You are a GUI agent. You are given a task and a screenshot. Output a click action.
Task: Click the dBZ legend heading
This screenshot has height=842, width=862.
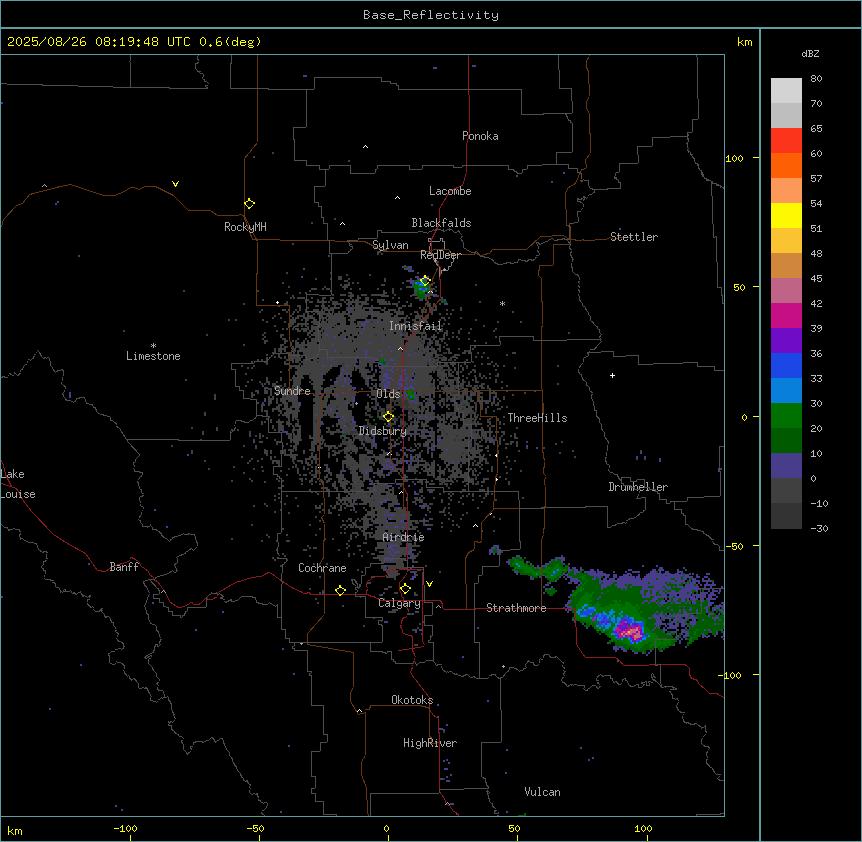point(810,53)
